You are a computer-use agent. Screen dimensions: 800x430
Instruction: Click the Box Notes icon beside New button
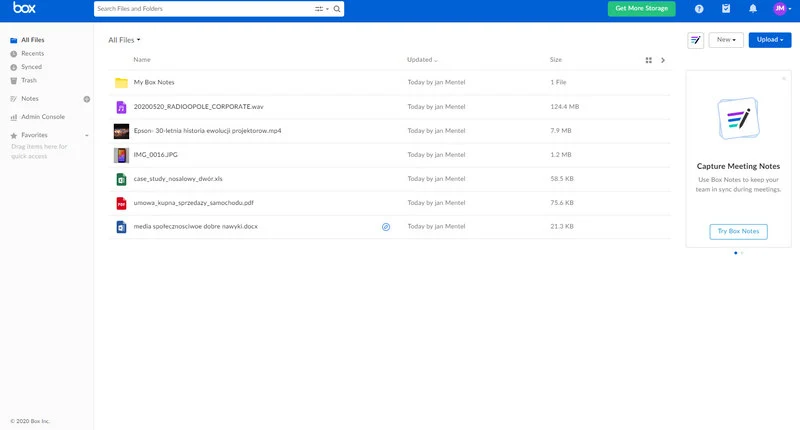[696, 40]
